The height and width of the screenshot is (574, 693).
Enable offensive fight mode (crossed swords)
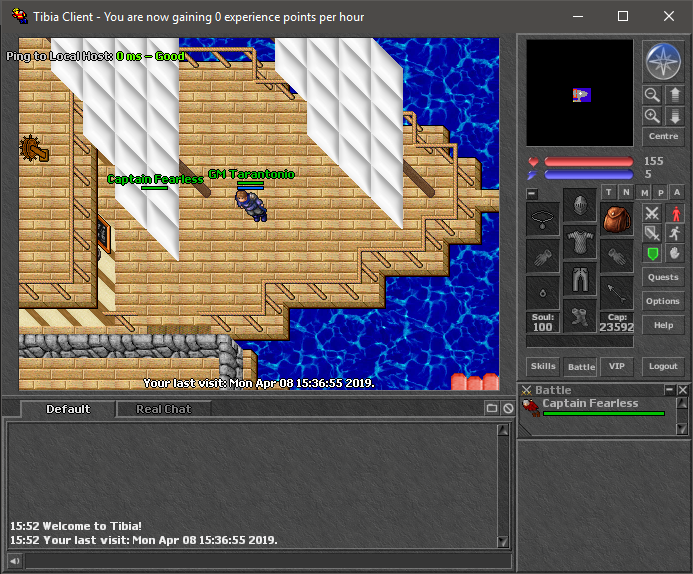[x=652, y=213]
